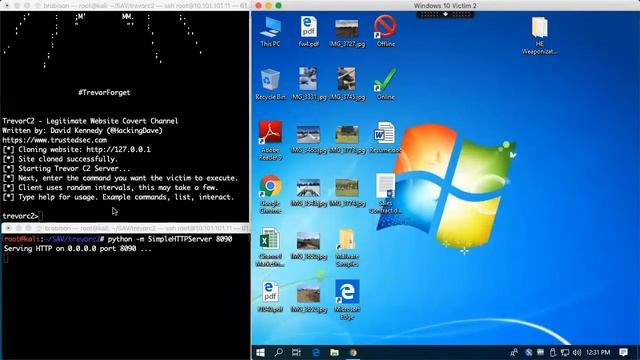Image resolution: width=640 pixels, height=360 pixels.
Task: Click 'Written by: David Kennedy' line
Action: tap(82, 131)
